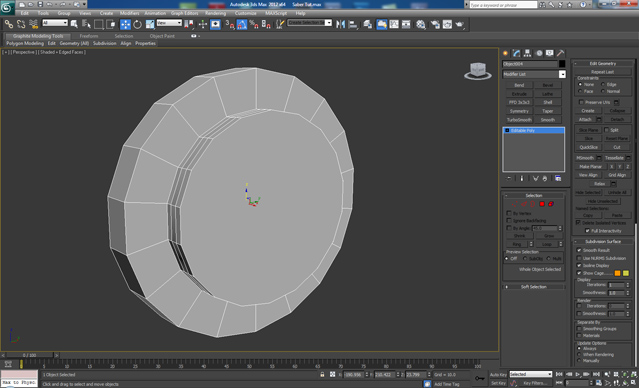This screenshot has height=388, width=639.
Task: Switch to Utilities hammer panel
Action: click(x=561, y=53)
